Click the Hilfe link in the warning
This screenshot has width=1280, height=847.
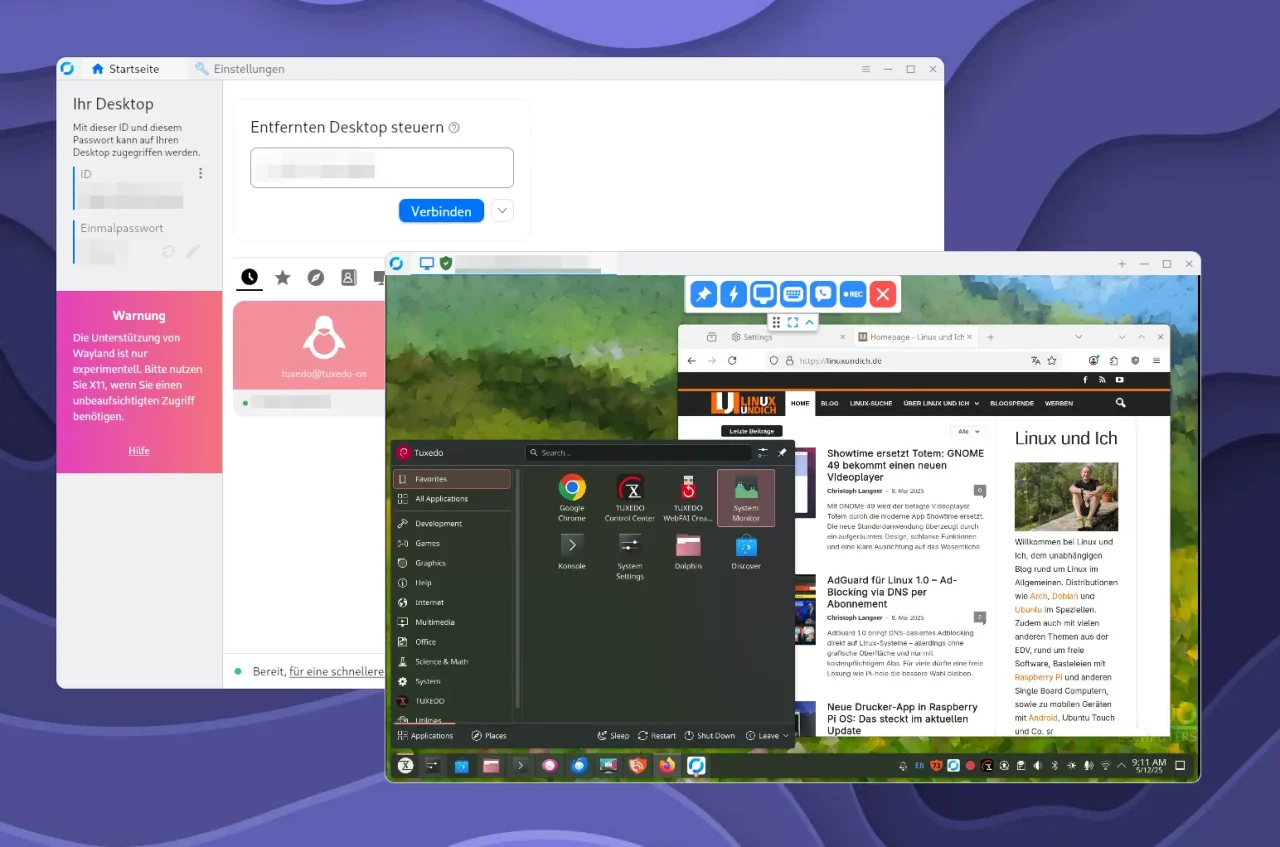[x=139, y=451]
